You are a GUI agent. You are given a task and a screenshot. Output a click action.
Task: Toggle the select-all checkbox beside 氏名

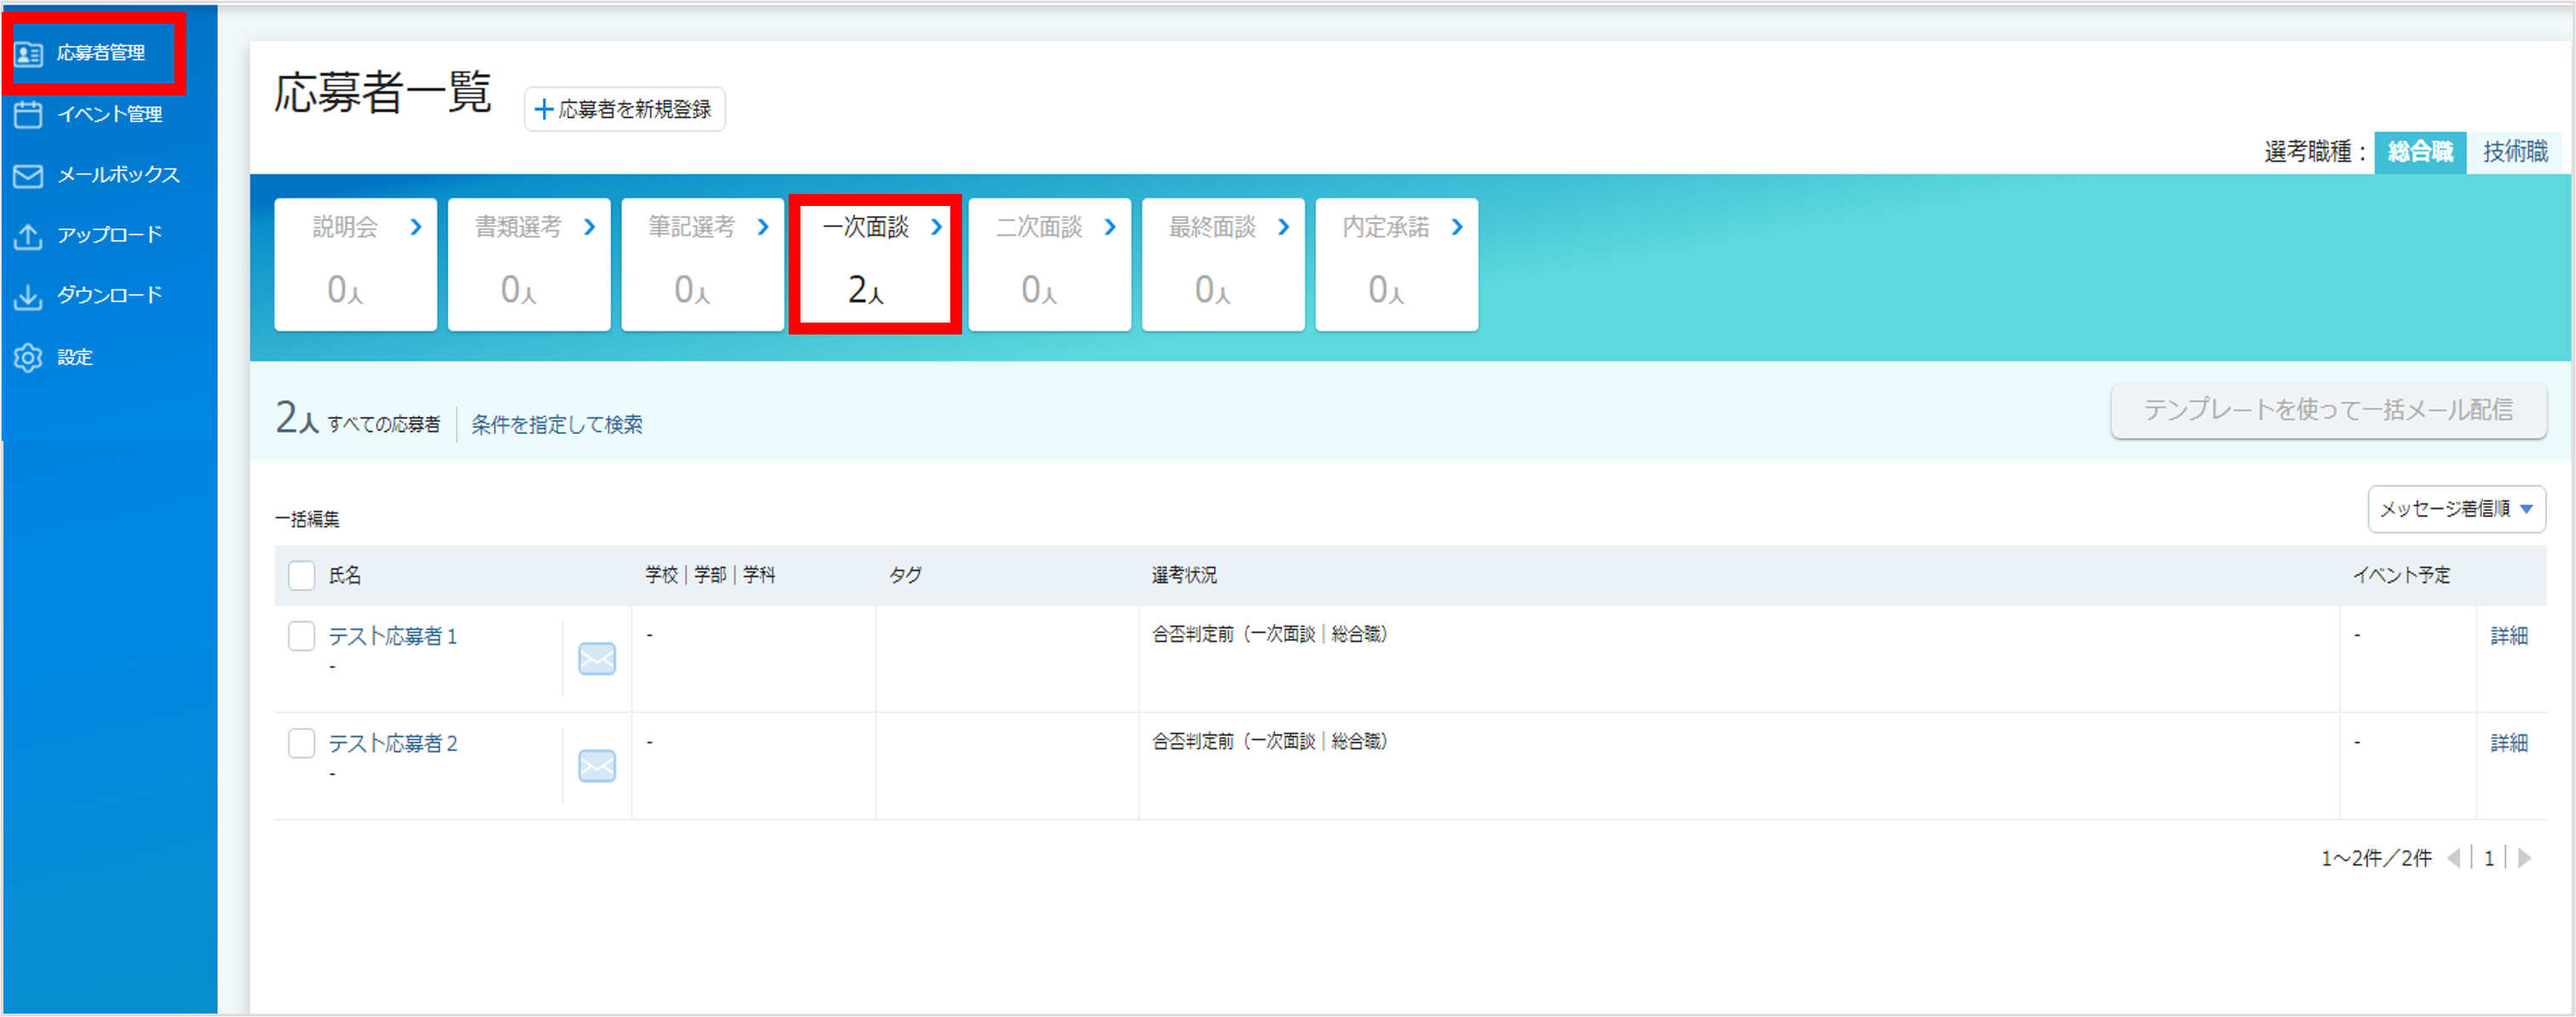point(302,576)
